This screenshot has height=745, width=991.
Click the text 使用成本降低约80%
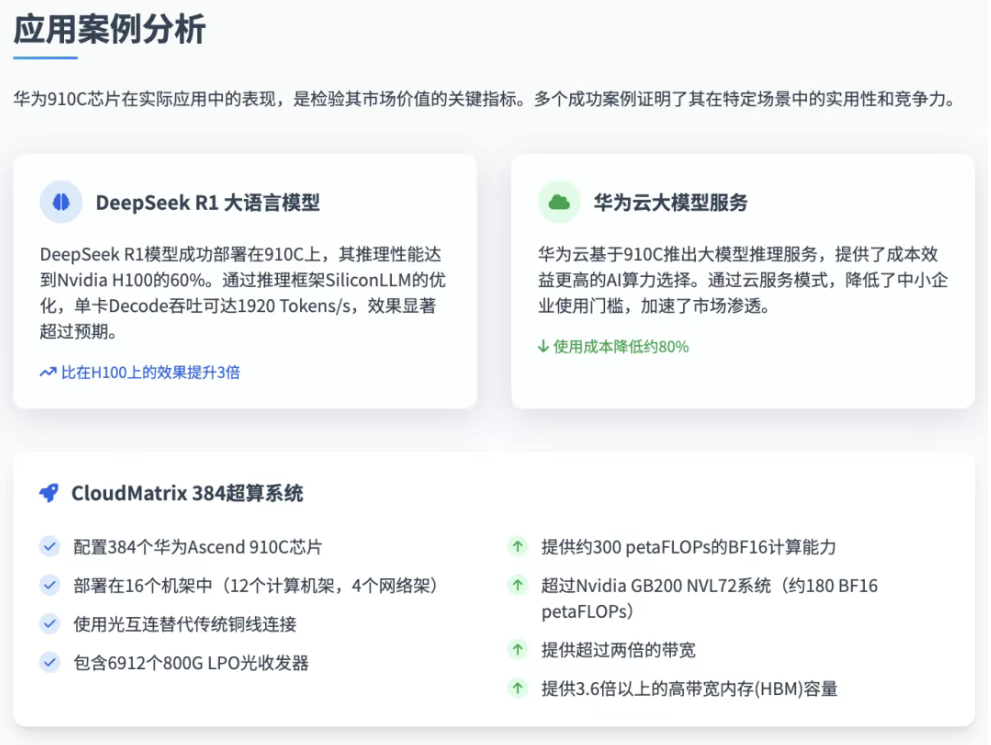[621, 346]
